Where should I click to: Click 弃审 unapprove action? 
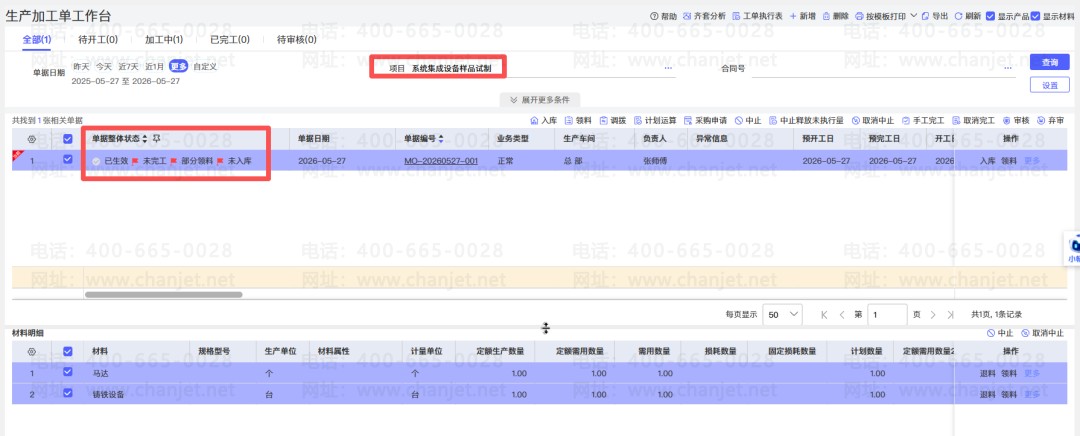pyautogui.click(x=1050, y=120)
